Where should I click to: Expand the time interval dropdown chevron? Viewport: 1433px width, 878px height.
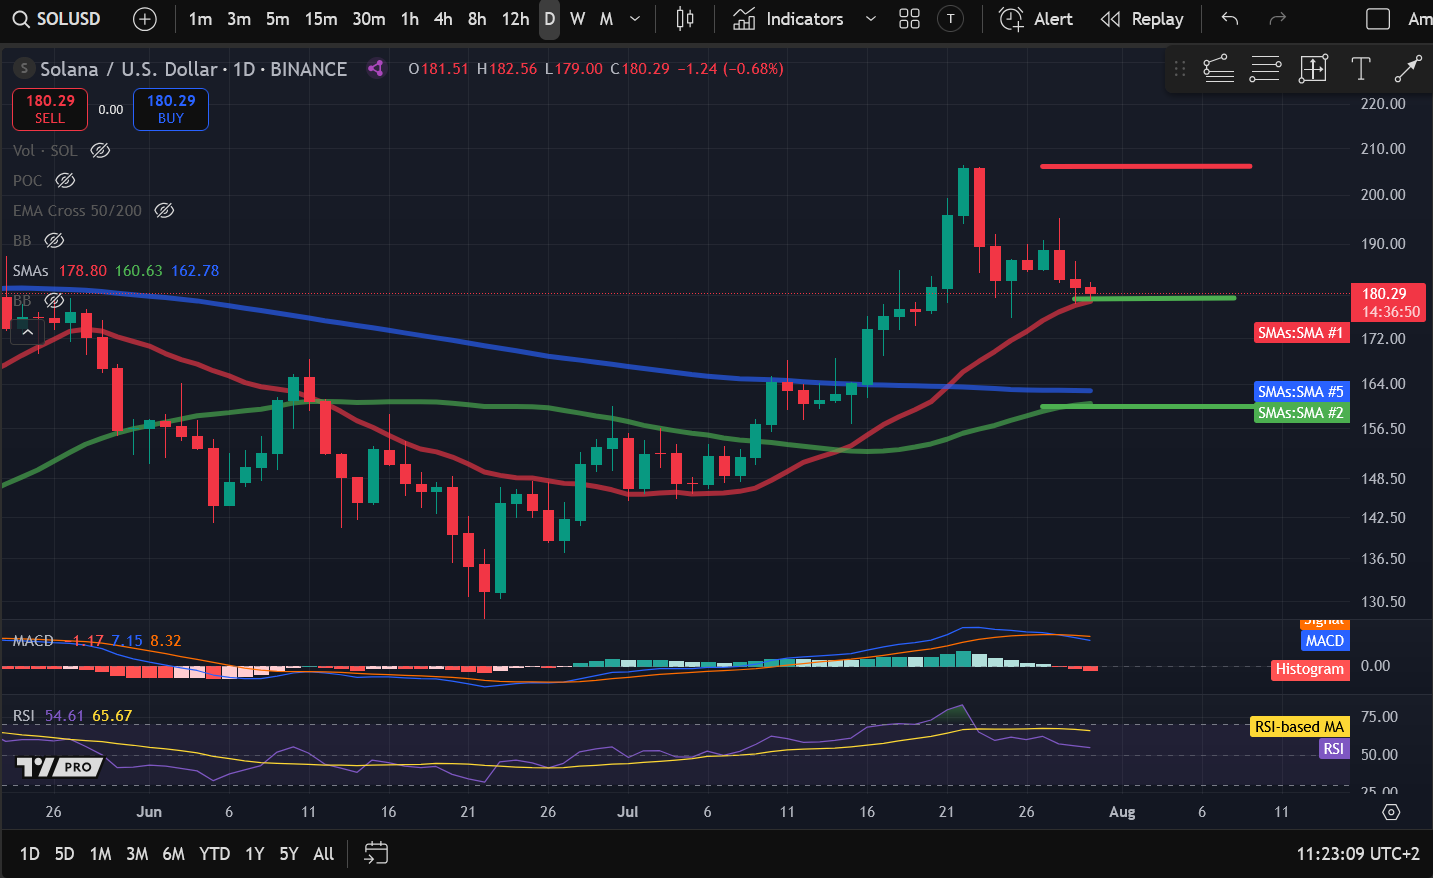pos(635,19)
